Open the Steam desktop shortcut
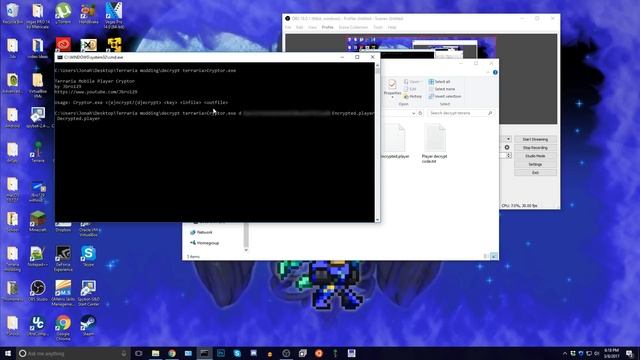 [89, 325]
